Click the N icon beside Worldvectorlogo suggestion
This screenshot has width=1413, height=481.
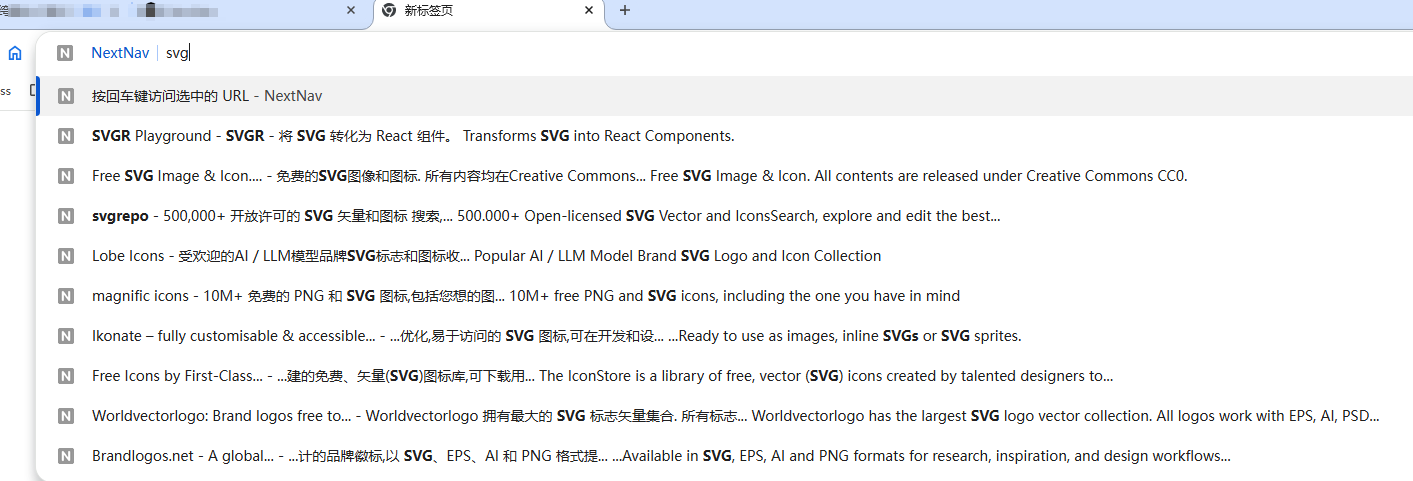coord(65,416)
